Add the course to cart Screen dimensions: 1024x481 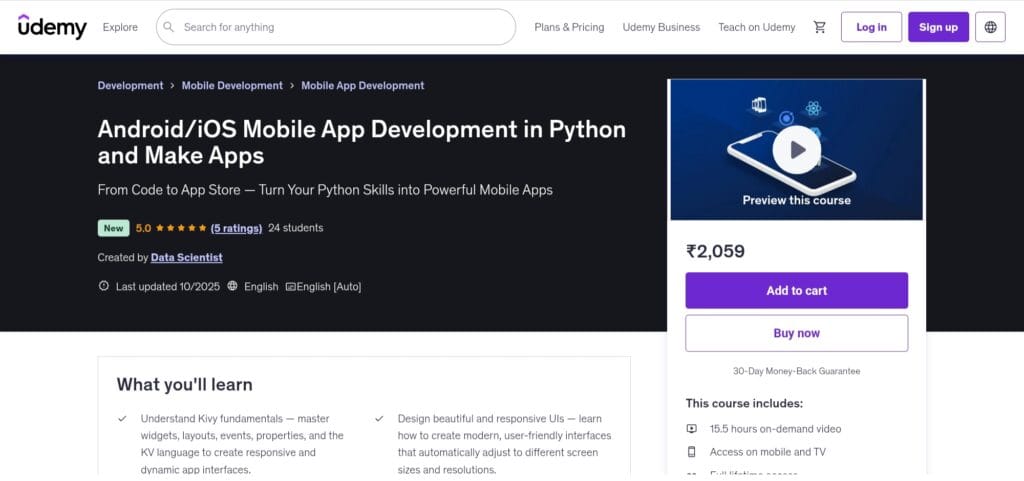796,290
